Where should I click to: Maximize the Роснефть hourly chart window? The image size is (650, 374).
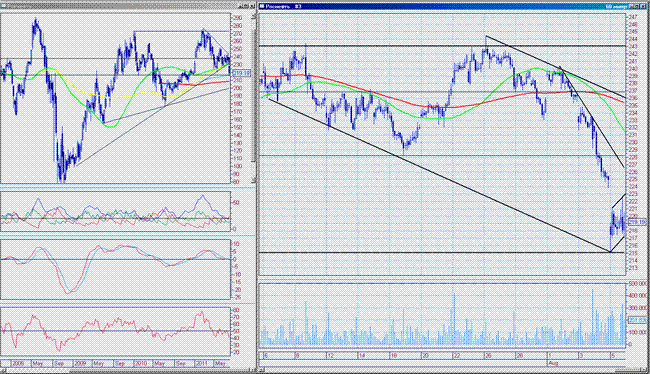coord(637,6)
